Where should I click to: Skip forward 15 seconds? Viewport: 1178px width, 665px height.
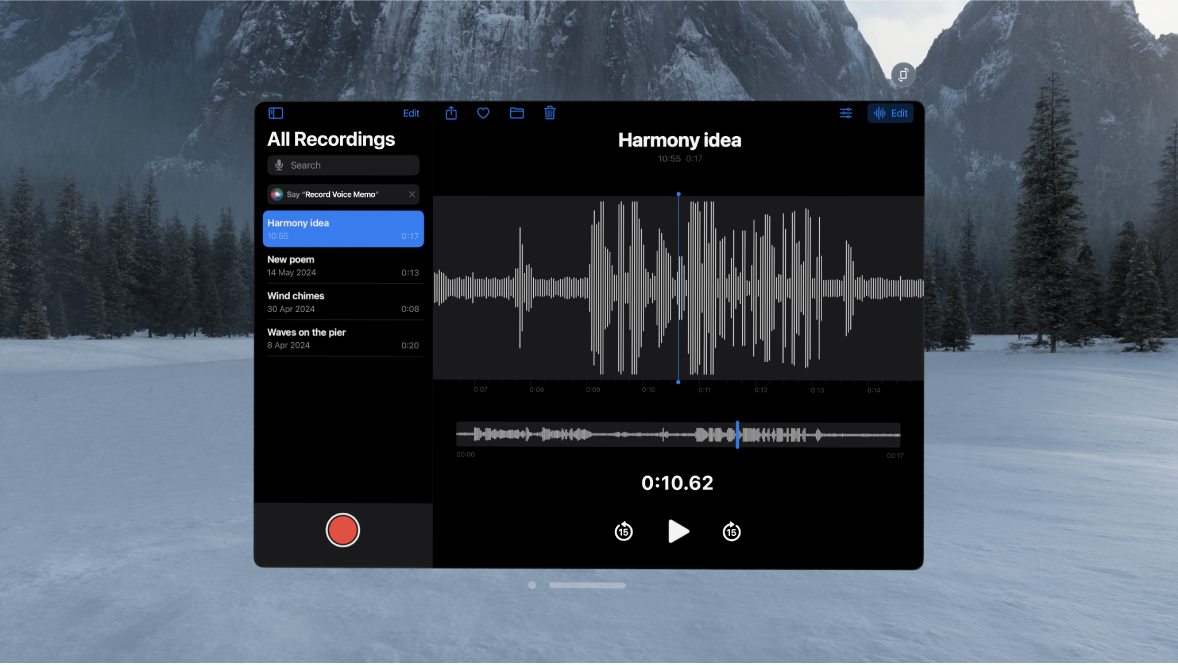click(731, 531)
